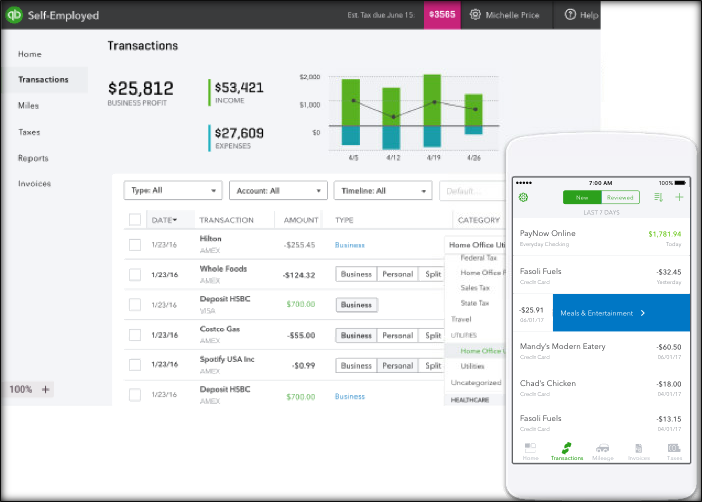This screenshot has height=502, width=702.
Task: Tap Chad's Chicken transaction on phone
Action: [x=601, y=388]
